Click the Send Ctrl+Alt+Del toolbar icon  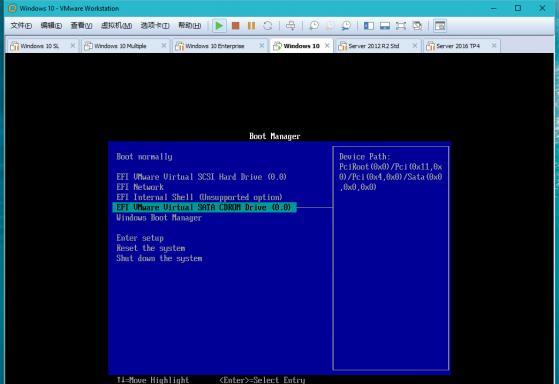[291, 26]
